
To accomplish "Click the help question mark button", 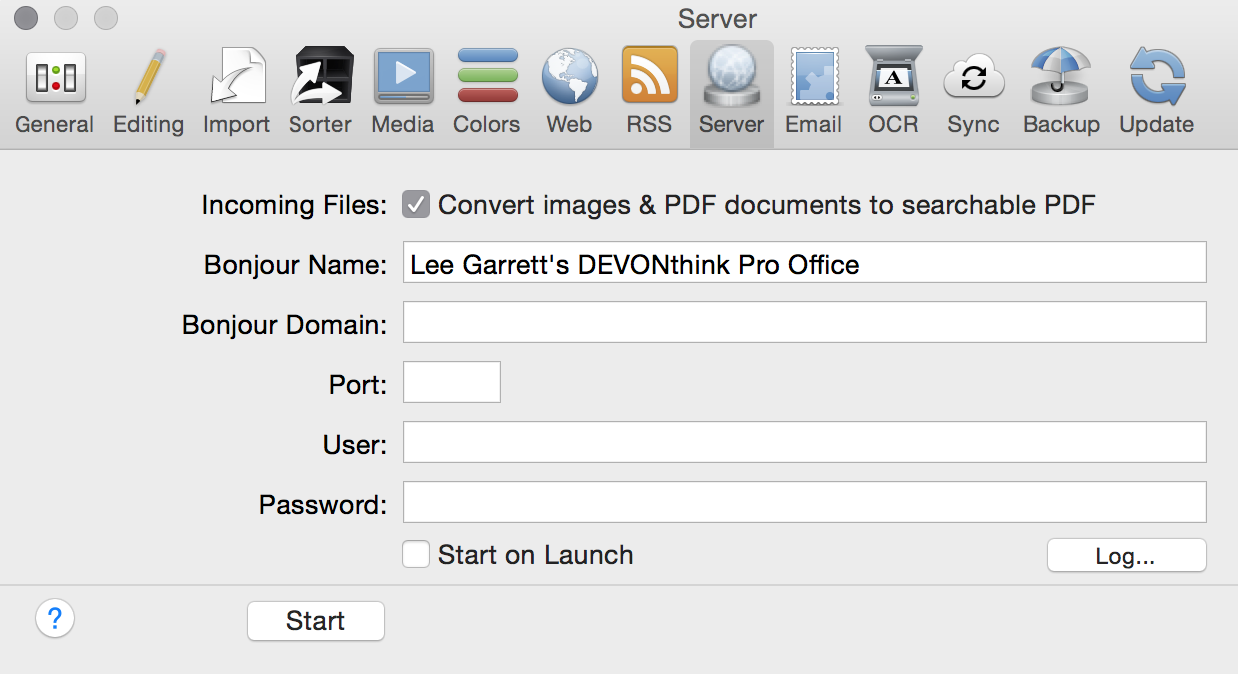I will click(55, 618).
